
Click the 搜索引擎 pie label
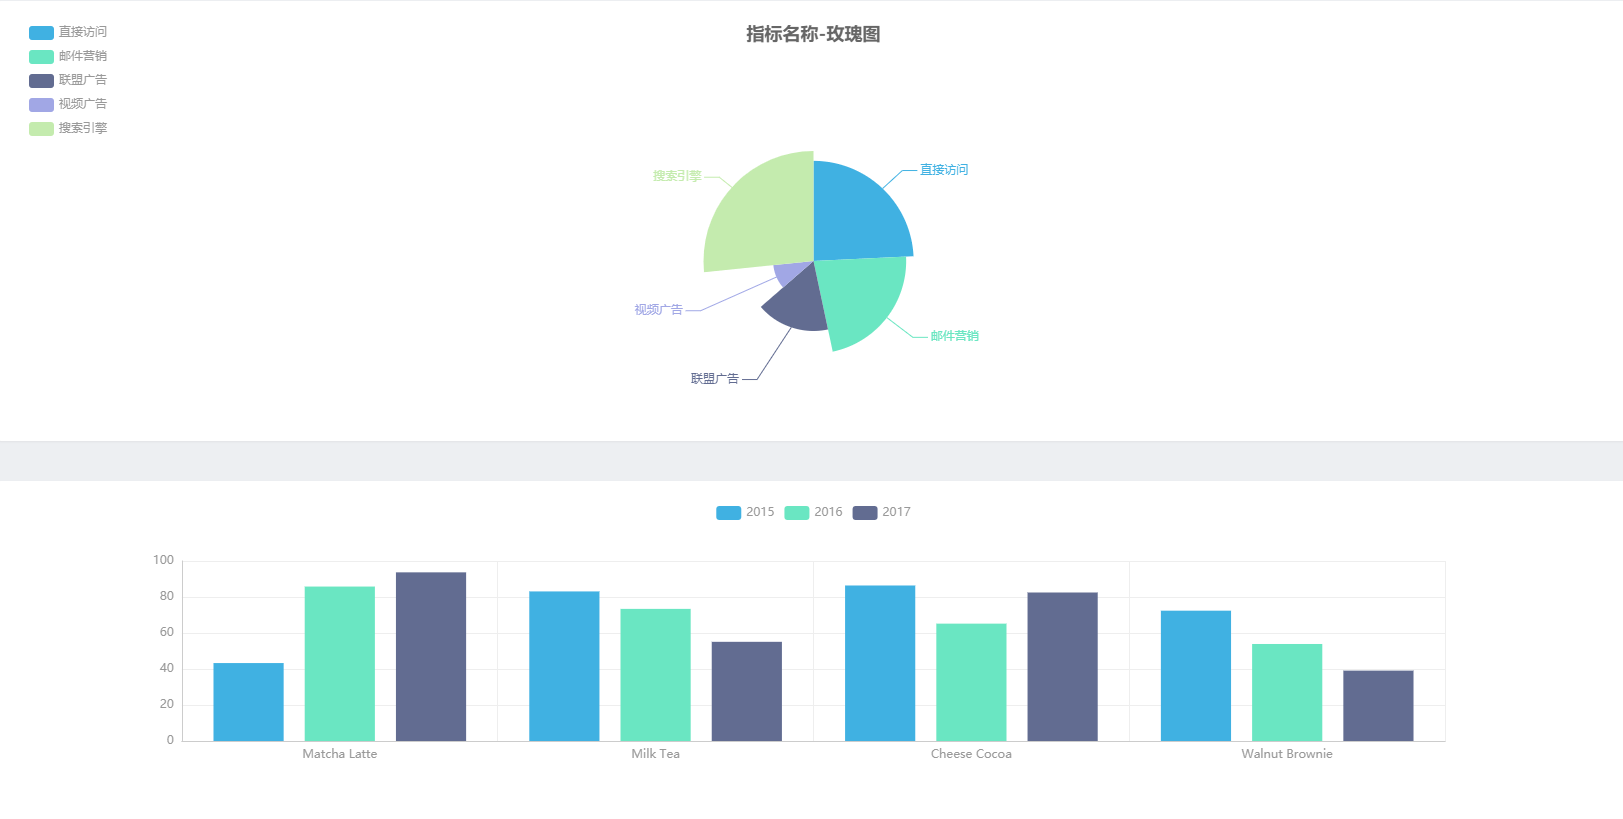pos(677,176)
